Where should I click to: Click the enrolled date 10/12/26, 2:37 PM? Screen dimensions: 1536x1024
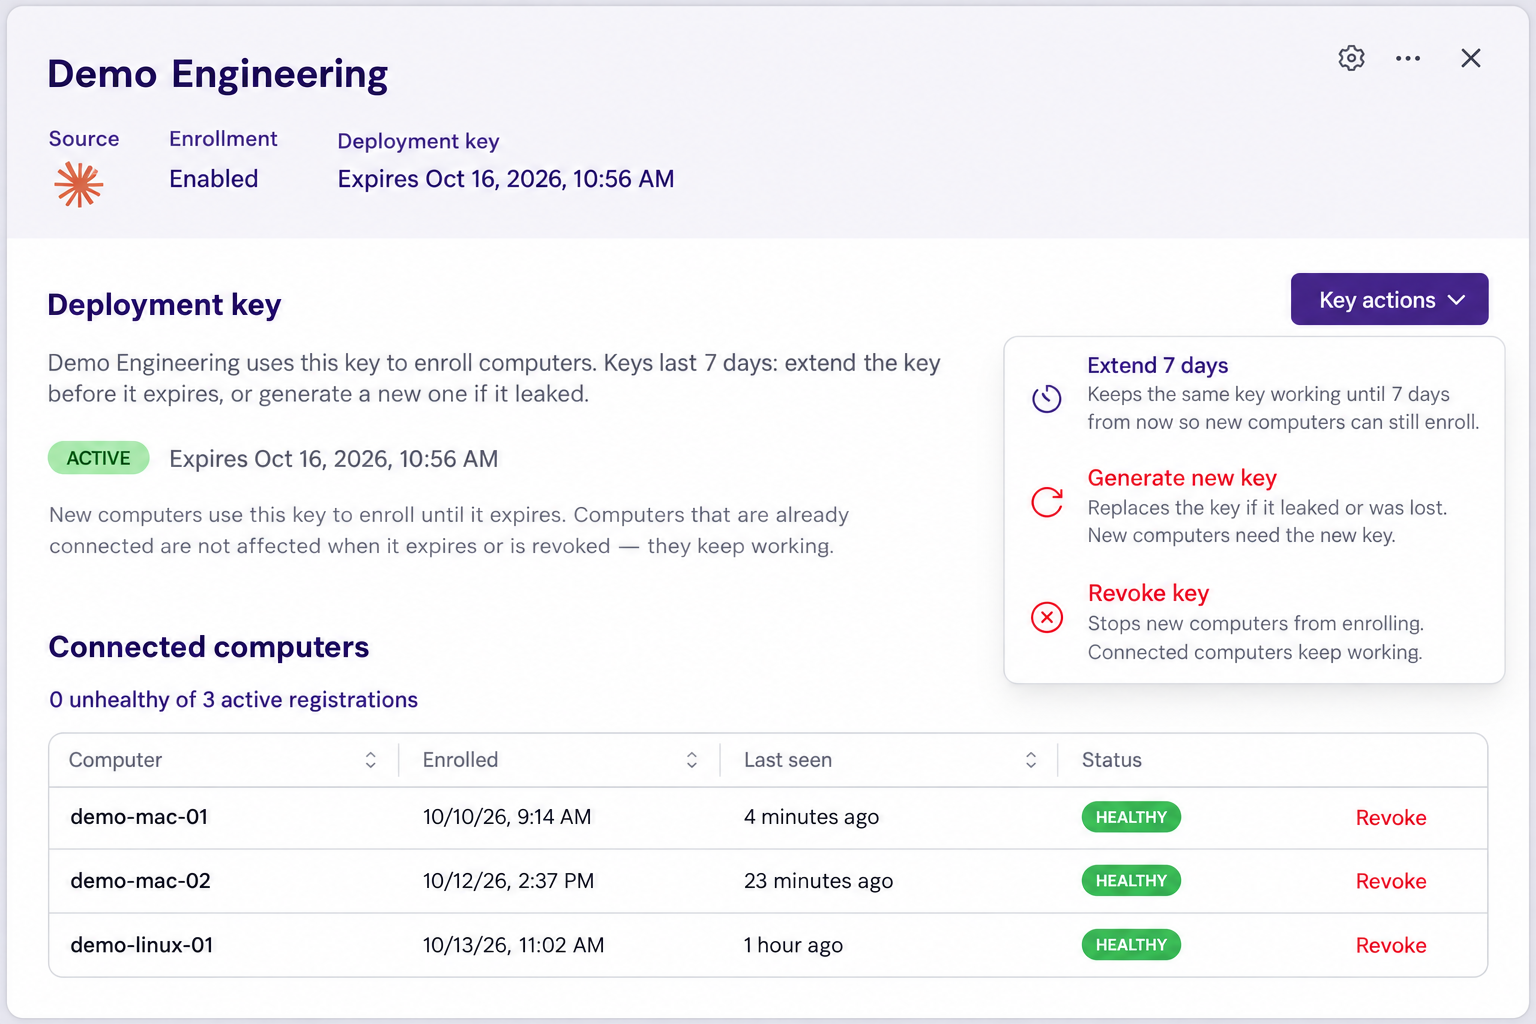point(508,881)
